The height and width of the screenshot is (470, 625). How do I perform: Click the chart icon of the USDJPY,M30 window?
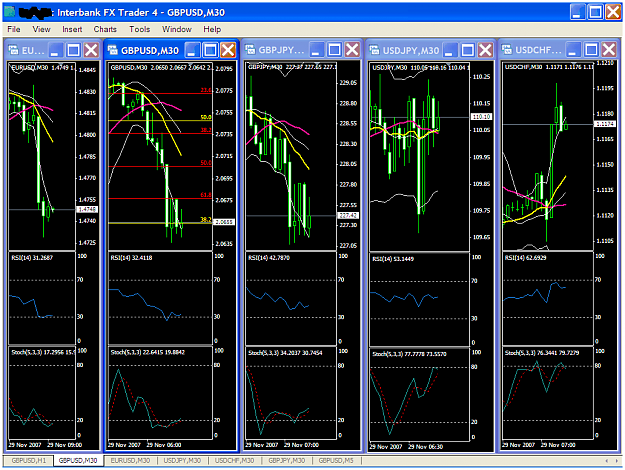[374, 50]
